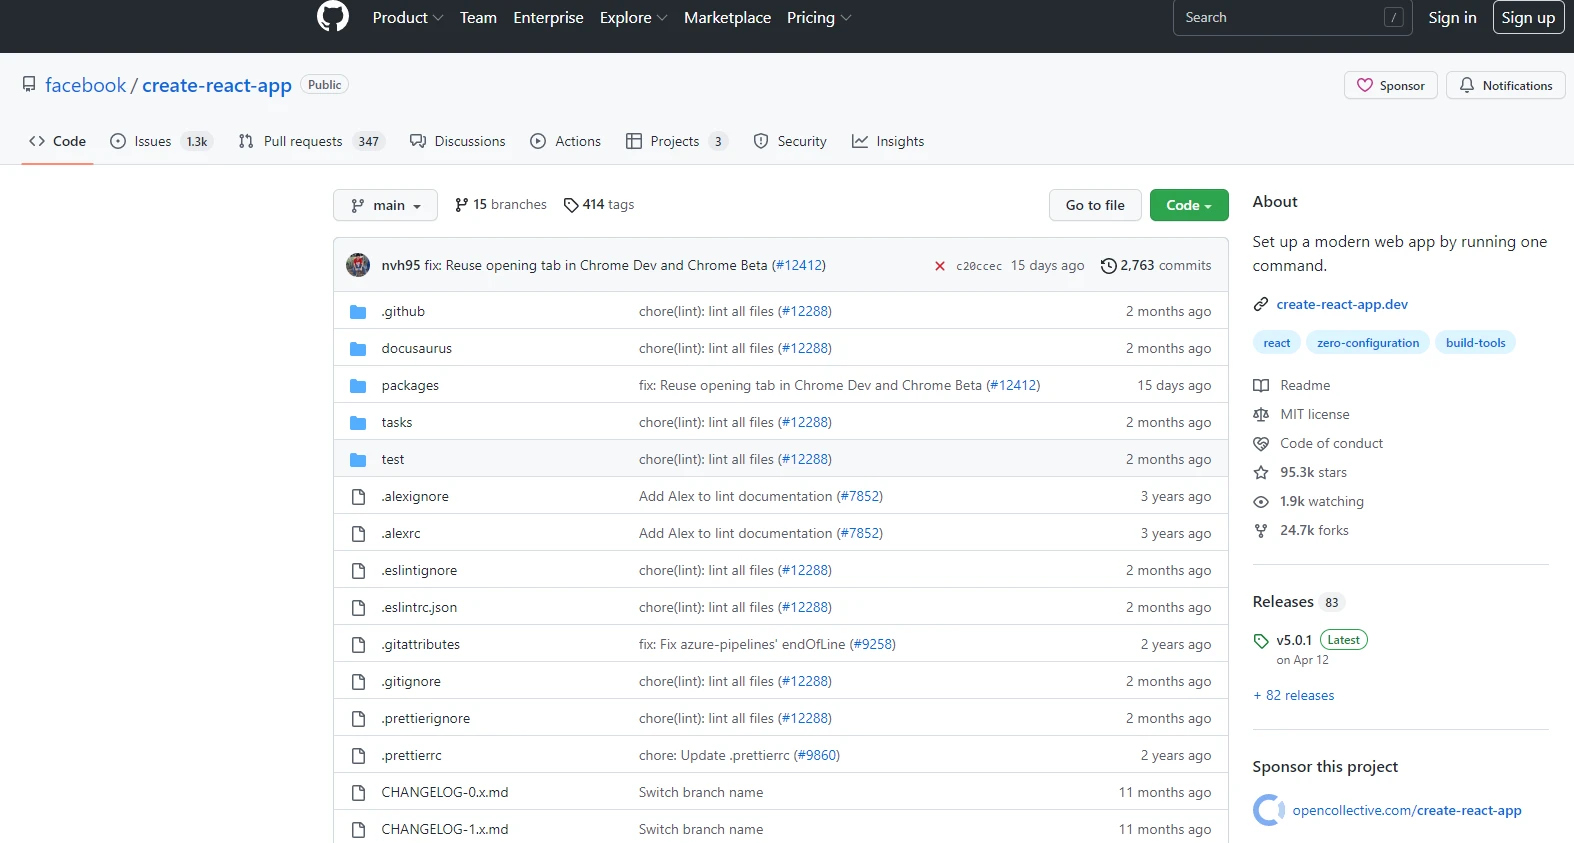
Task: Click the Go to file button
Action: [x=1095, y=205]
